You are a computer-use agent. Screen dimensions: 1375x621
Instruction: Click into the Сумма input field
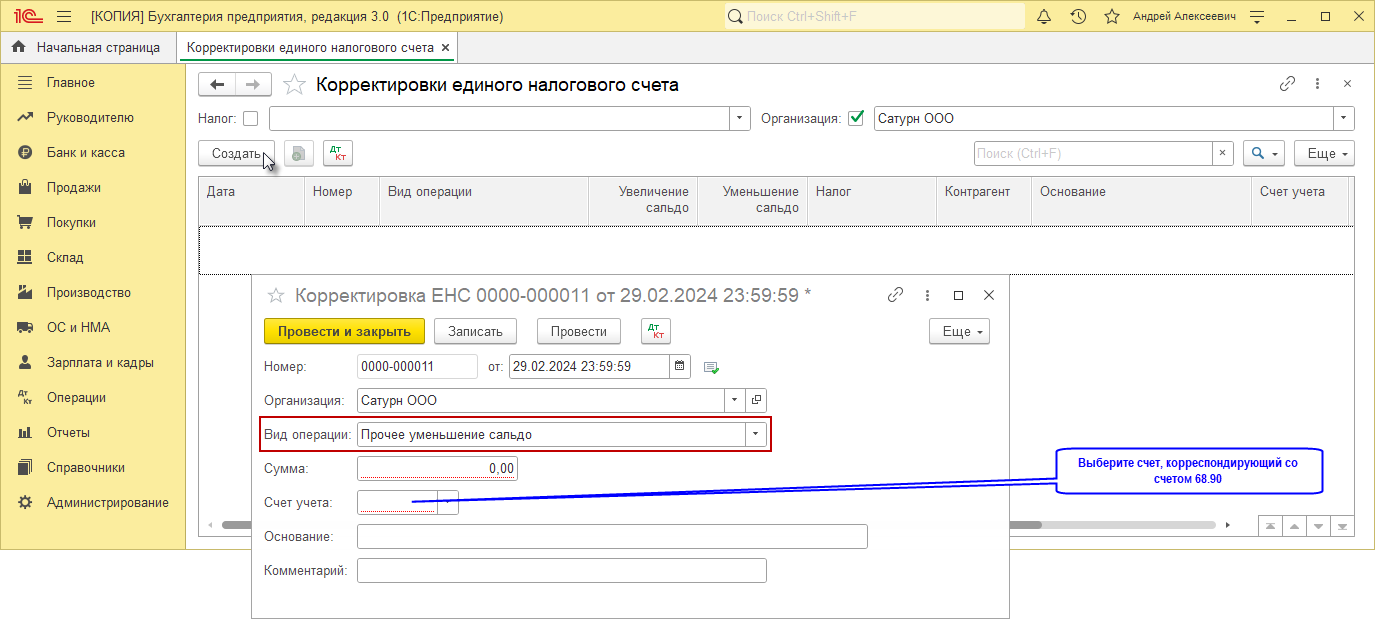pos(437,468)
